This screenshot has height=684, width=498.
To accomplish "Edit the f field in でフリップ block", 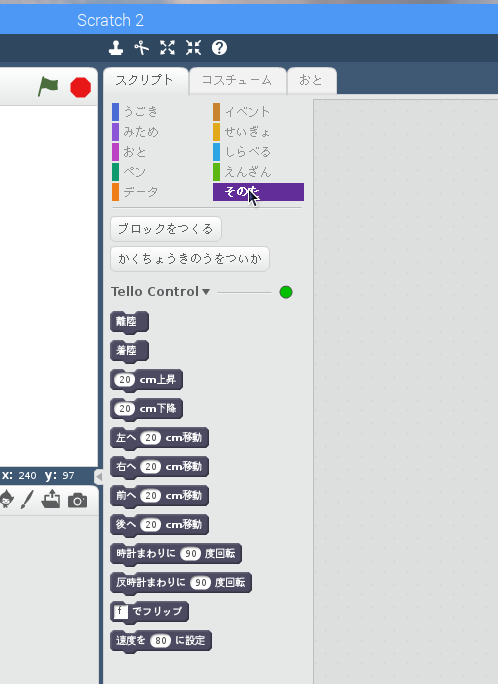I will 121,611.
